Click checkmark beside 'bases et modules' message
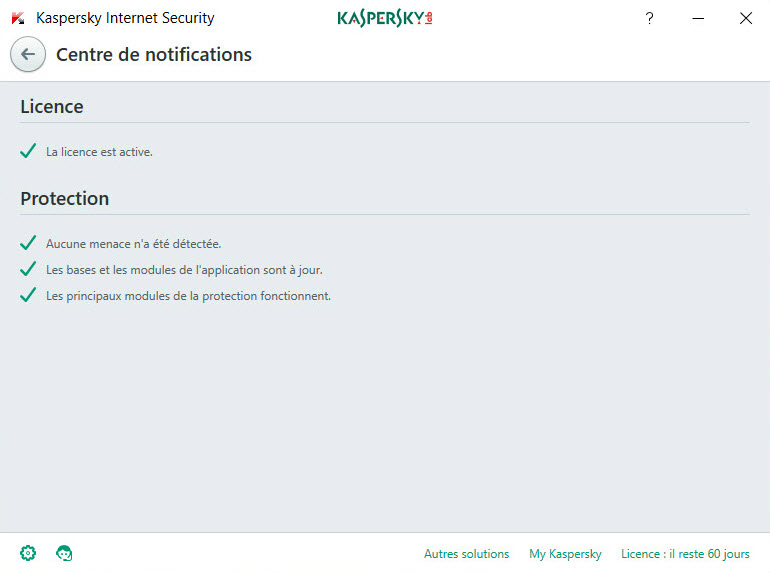Viewport: 770px width, 573px height. (x=28, y=269)
